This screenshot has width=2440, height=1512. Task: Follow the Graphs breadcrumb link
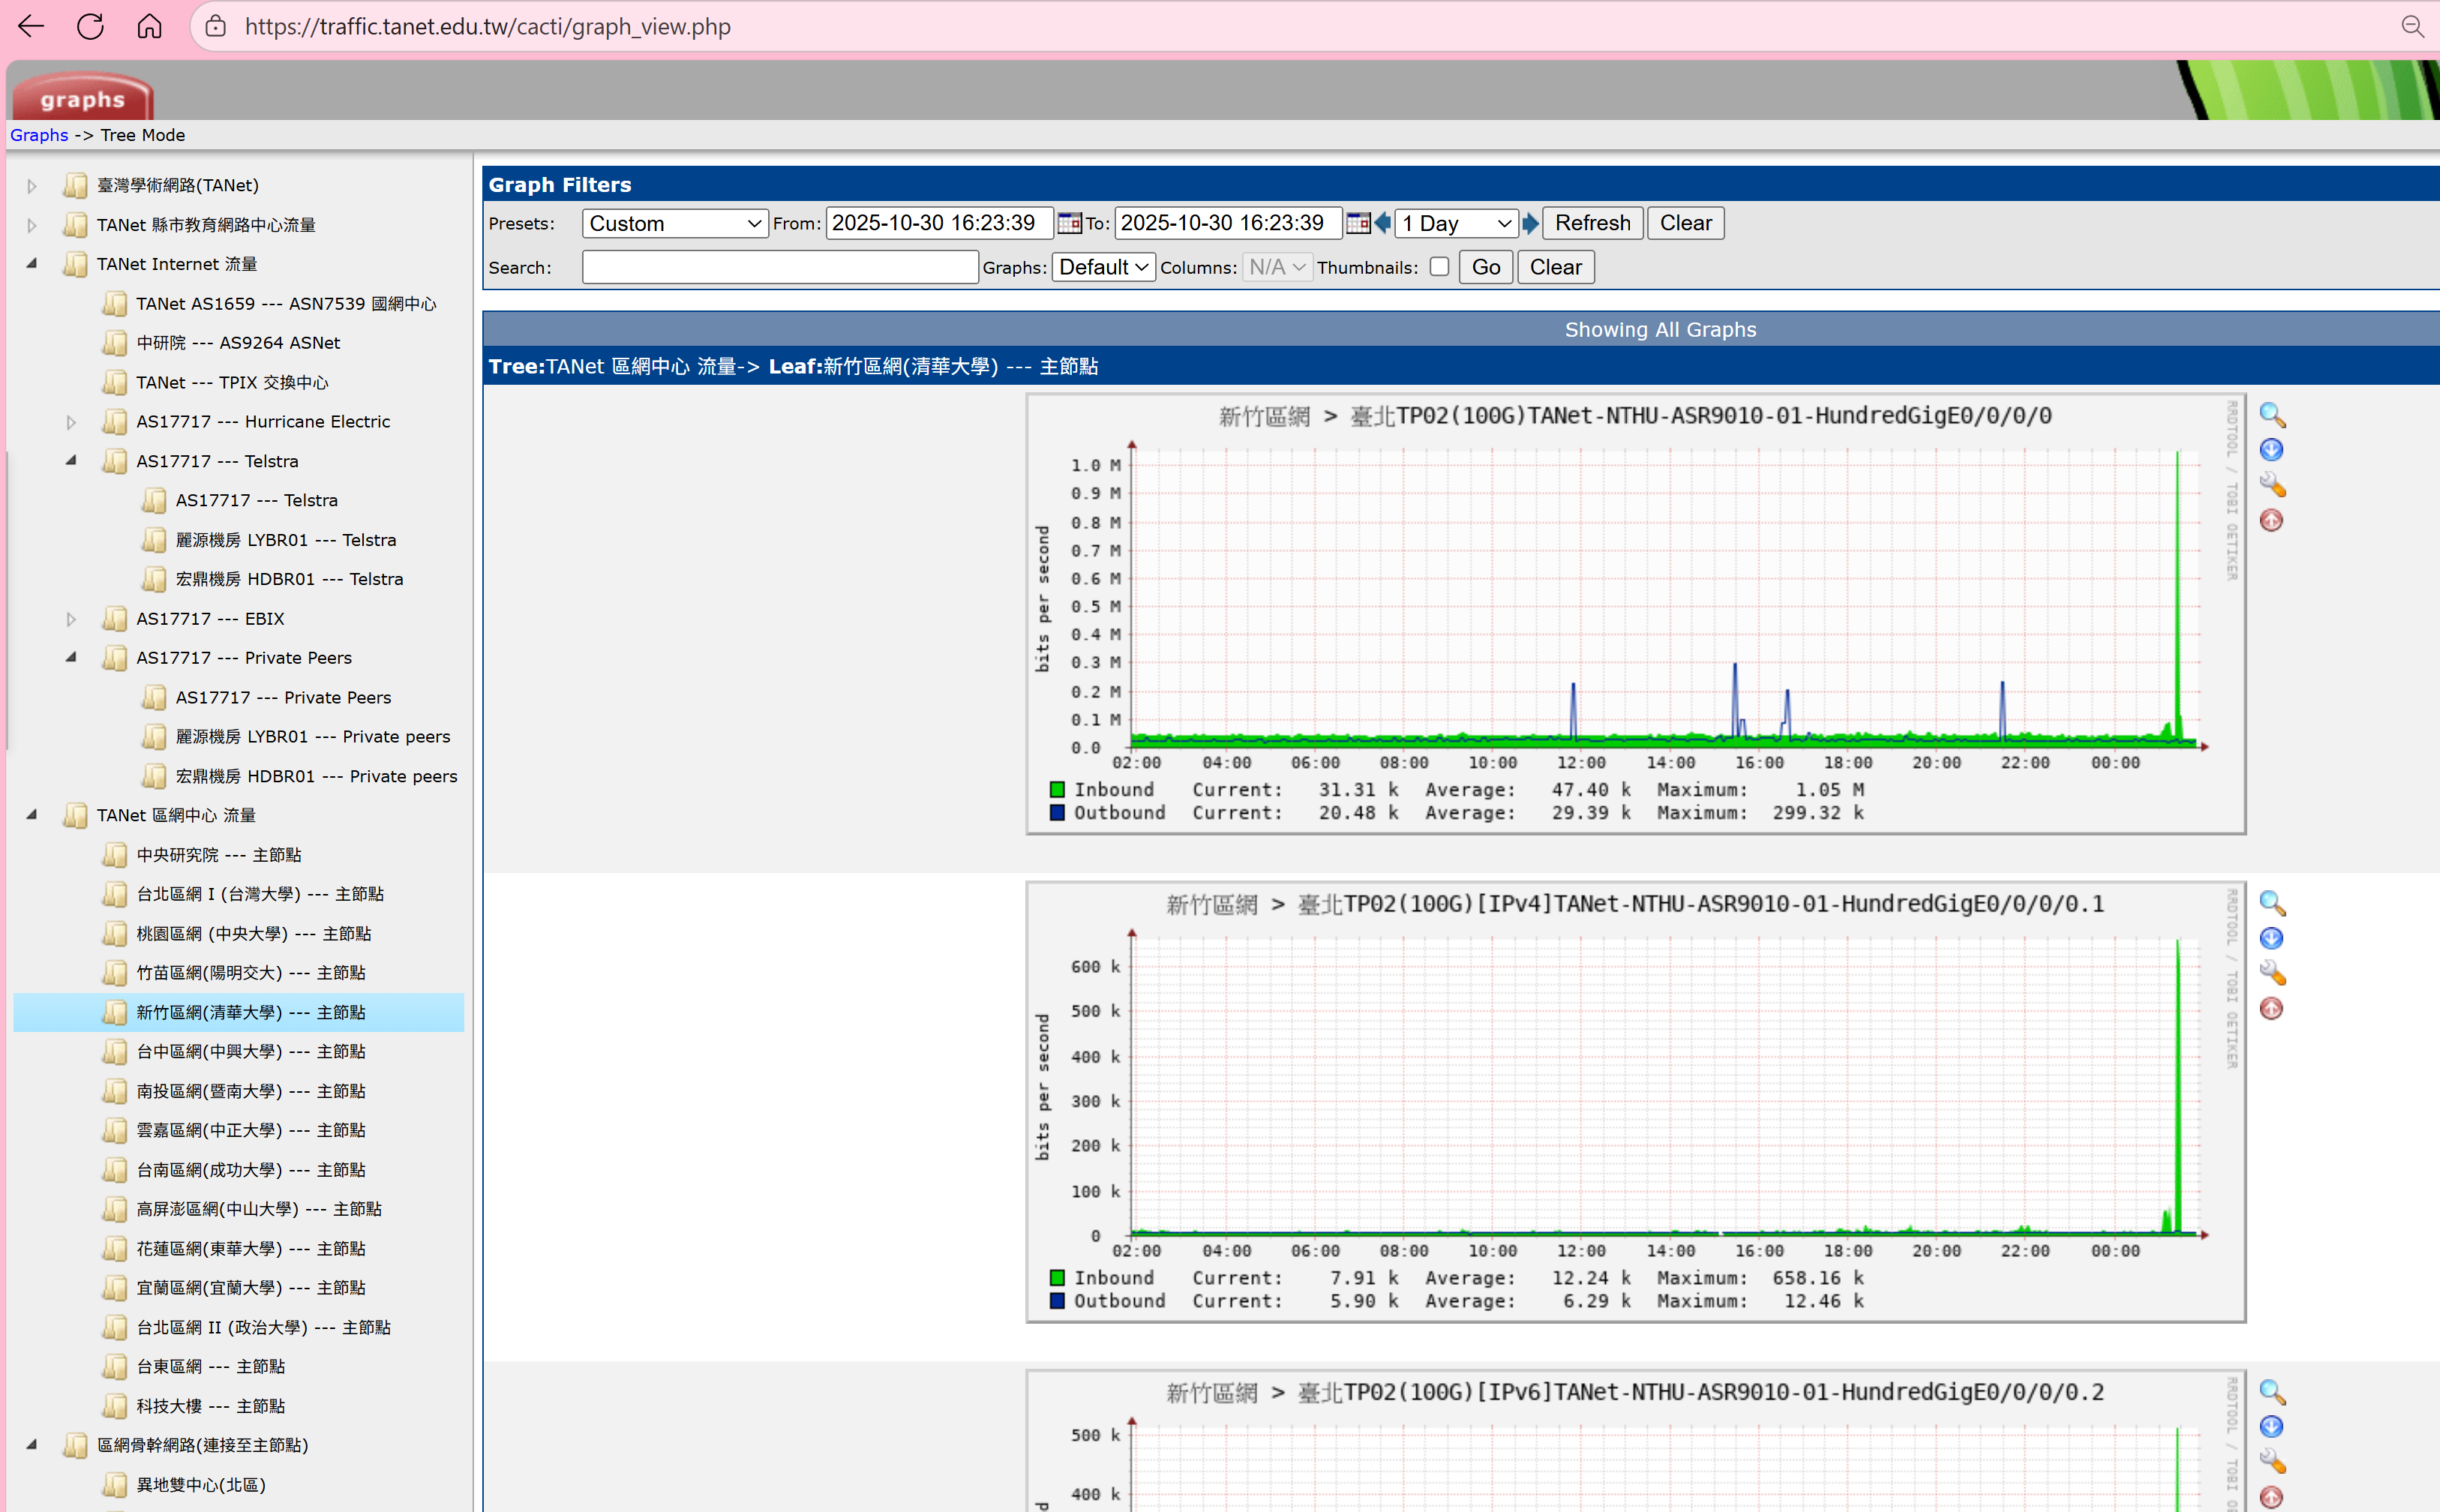pyautogui.click(x=39, y=135)
